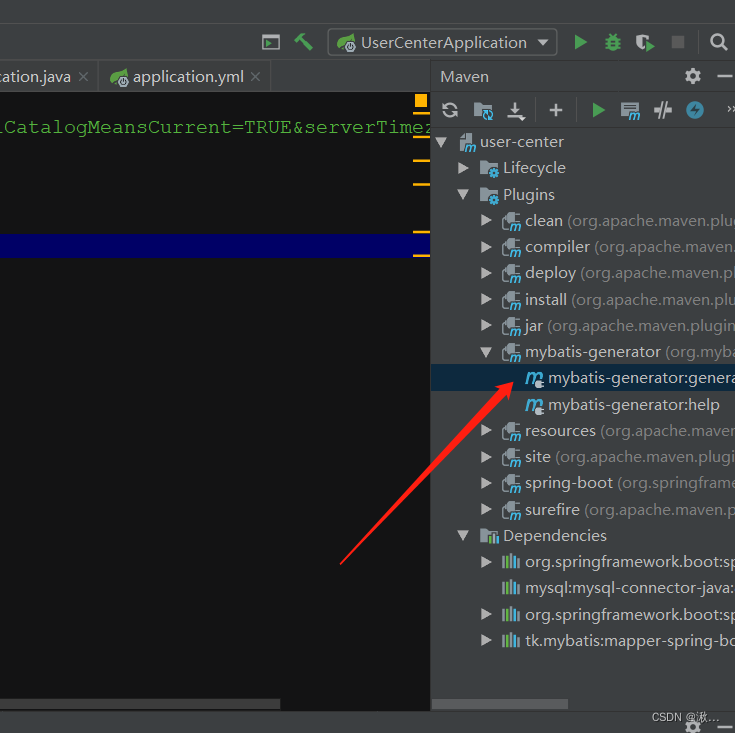
Task: Click the yellow inspection warning indicator
Action: 420,100
